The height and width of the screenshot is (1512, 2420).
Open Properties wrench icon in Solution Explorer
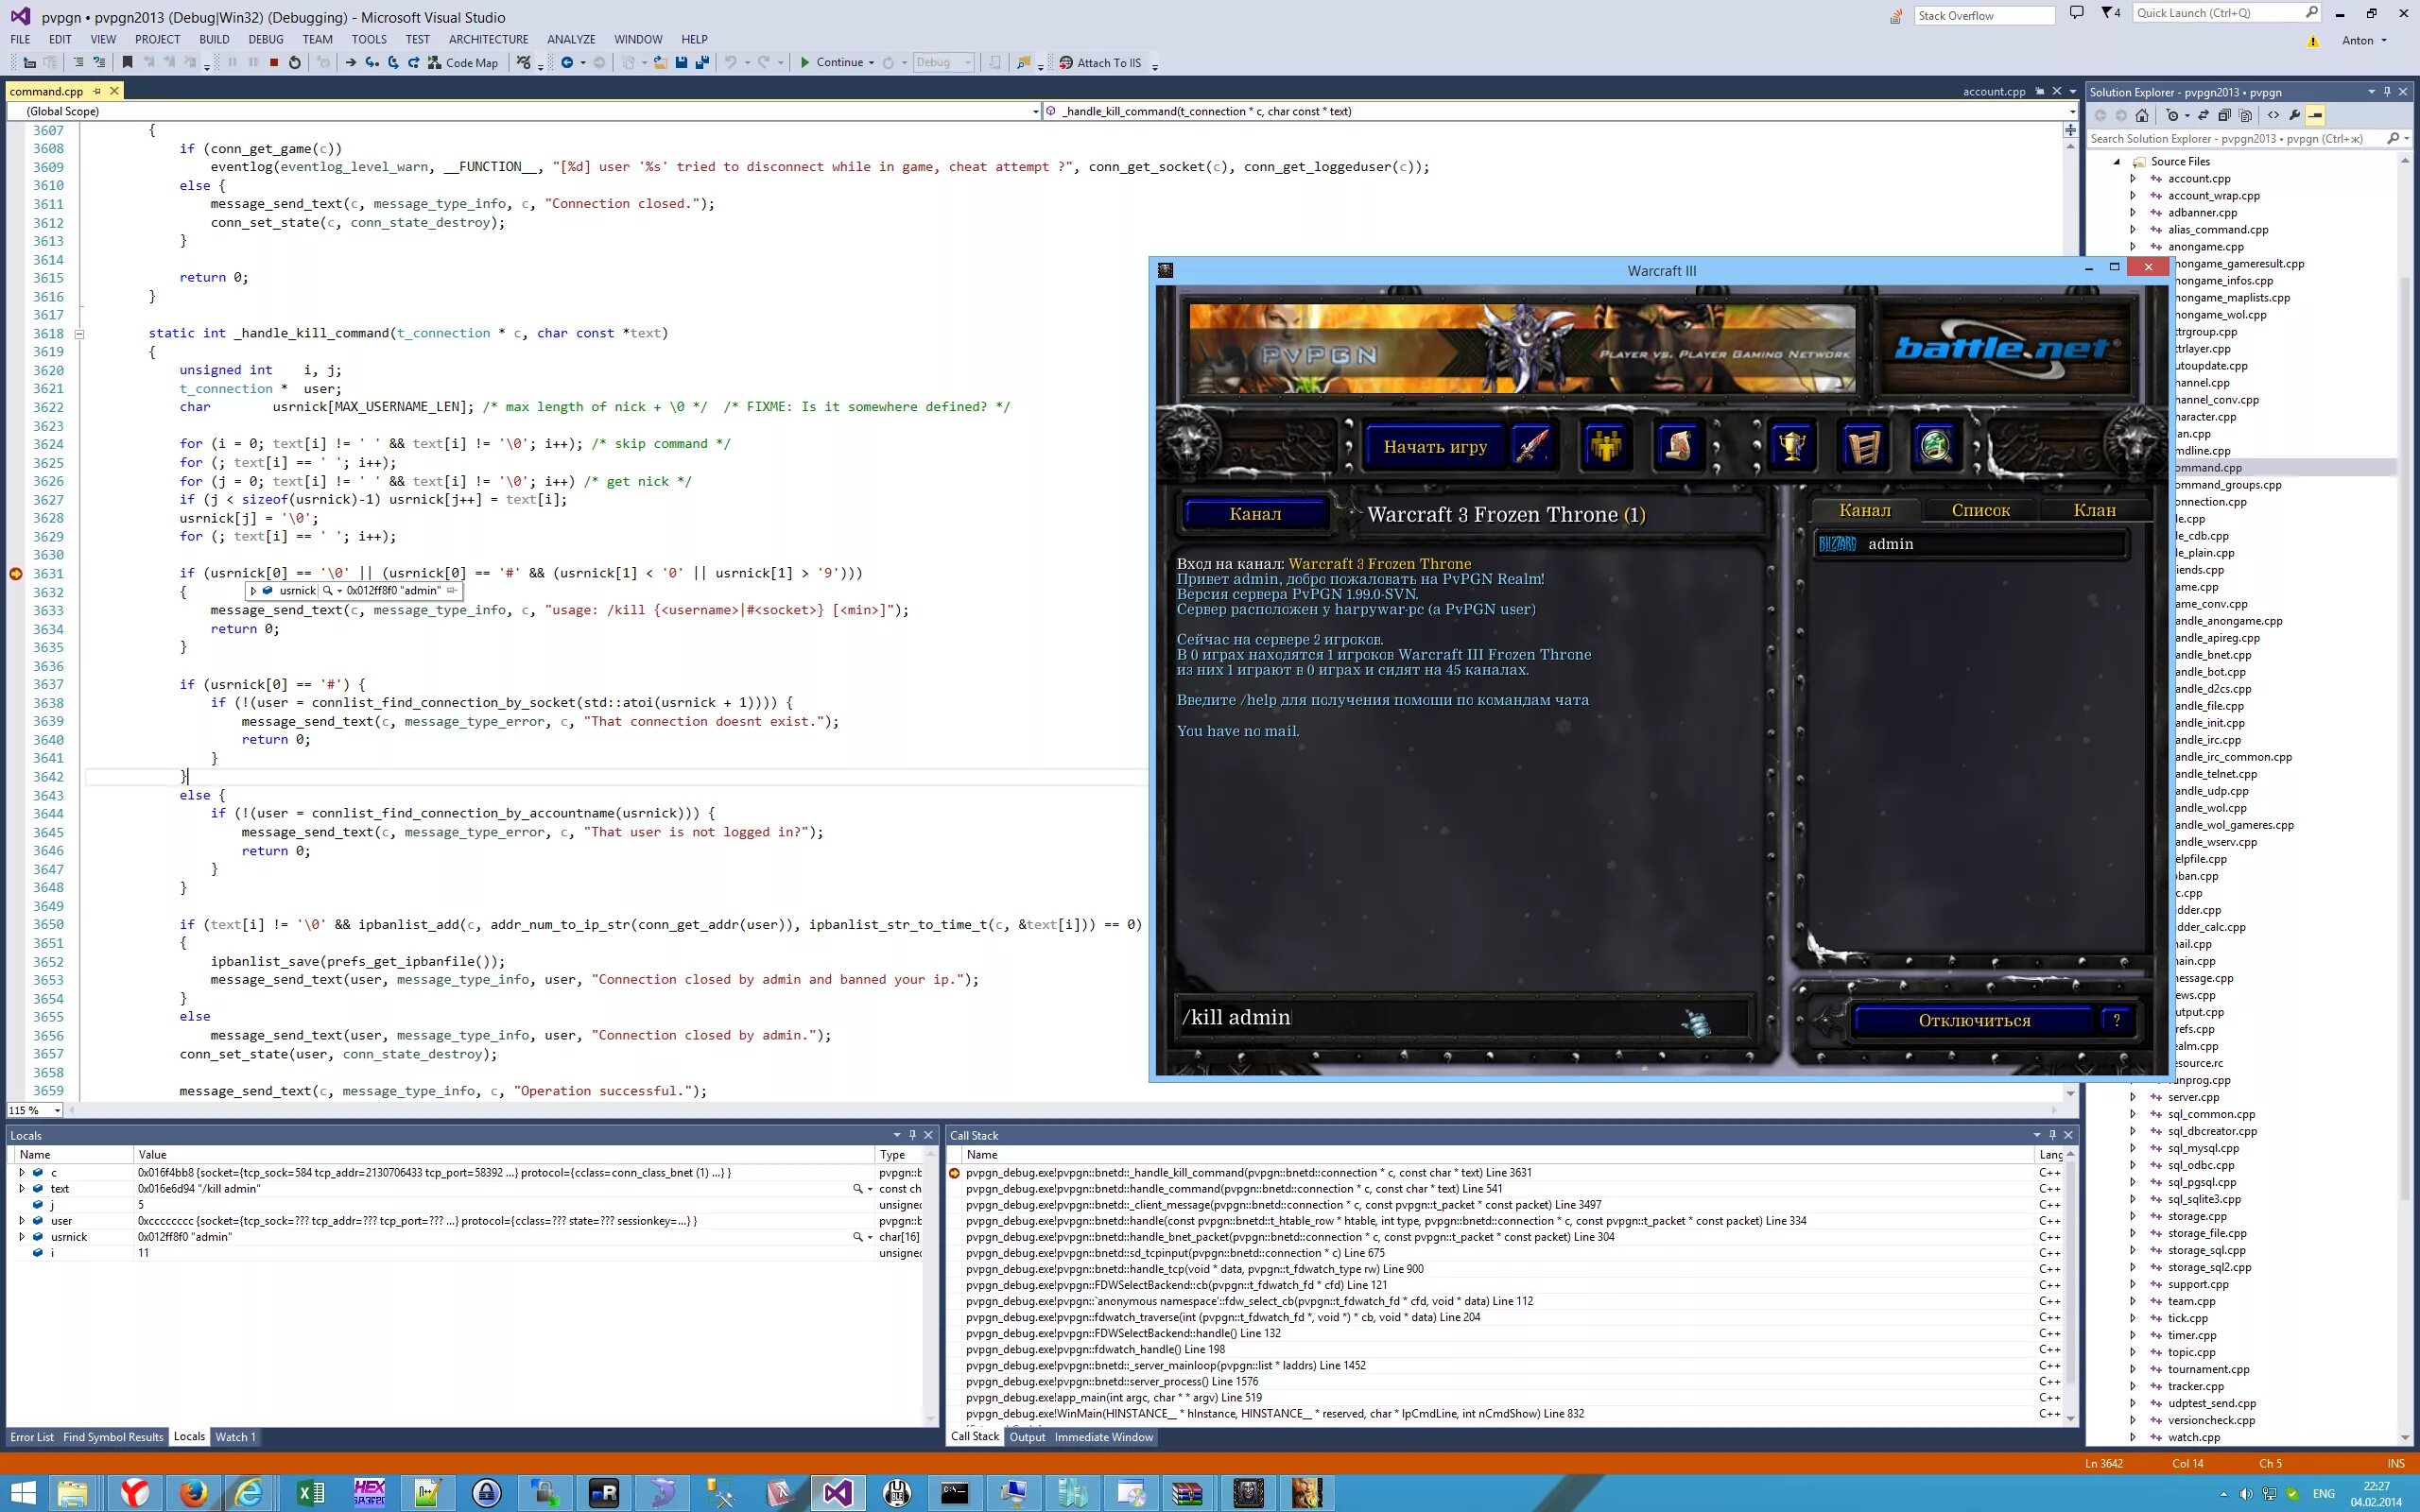click(x=2294, y=115)
